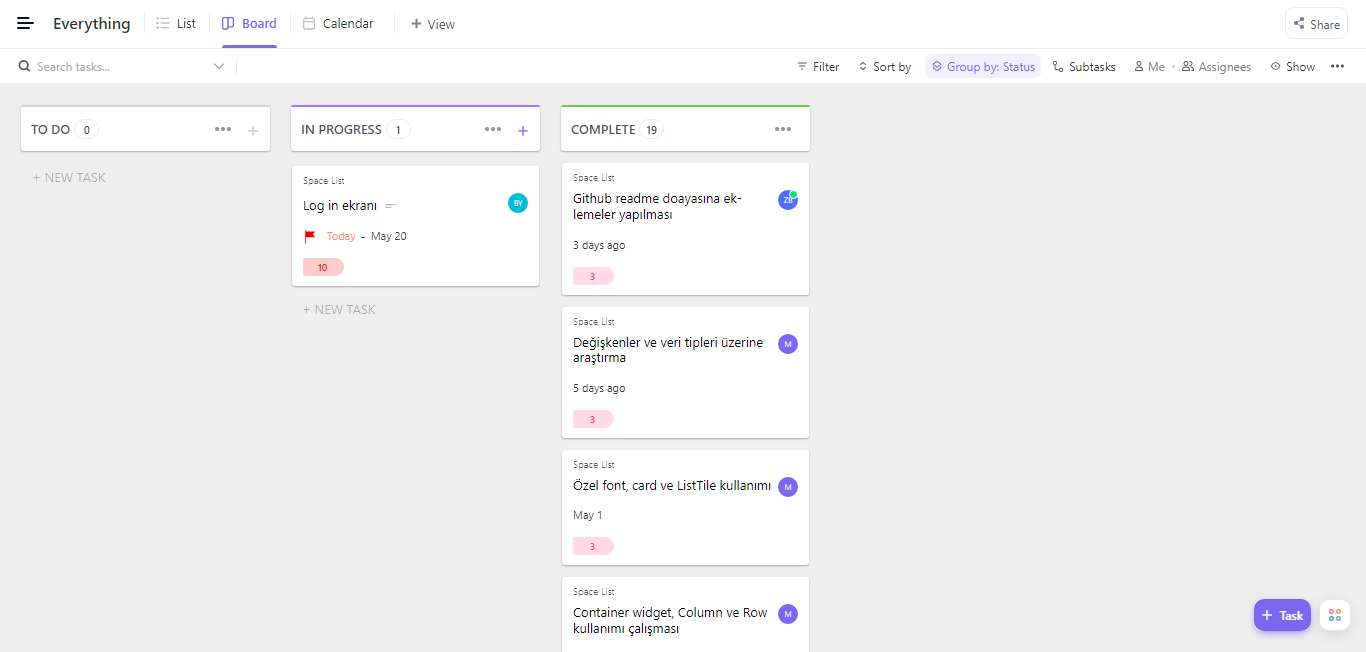Add a task via NEW TASK under TO DO
This screenshot has width=1366, height=652.
click(69, 177)
